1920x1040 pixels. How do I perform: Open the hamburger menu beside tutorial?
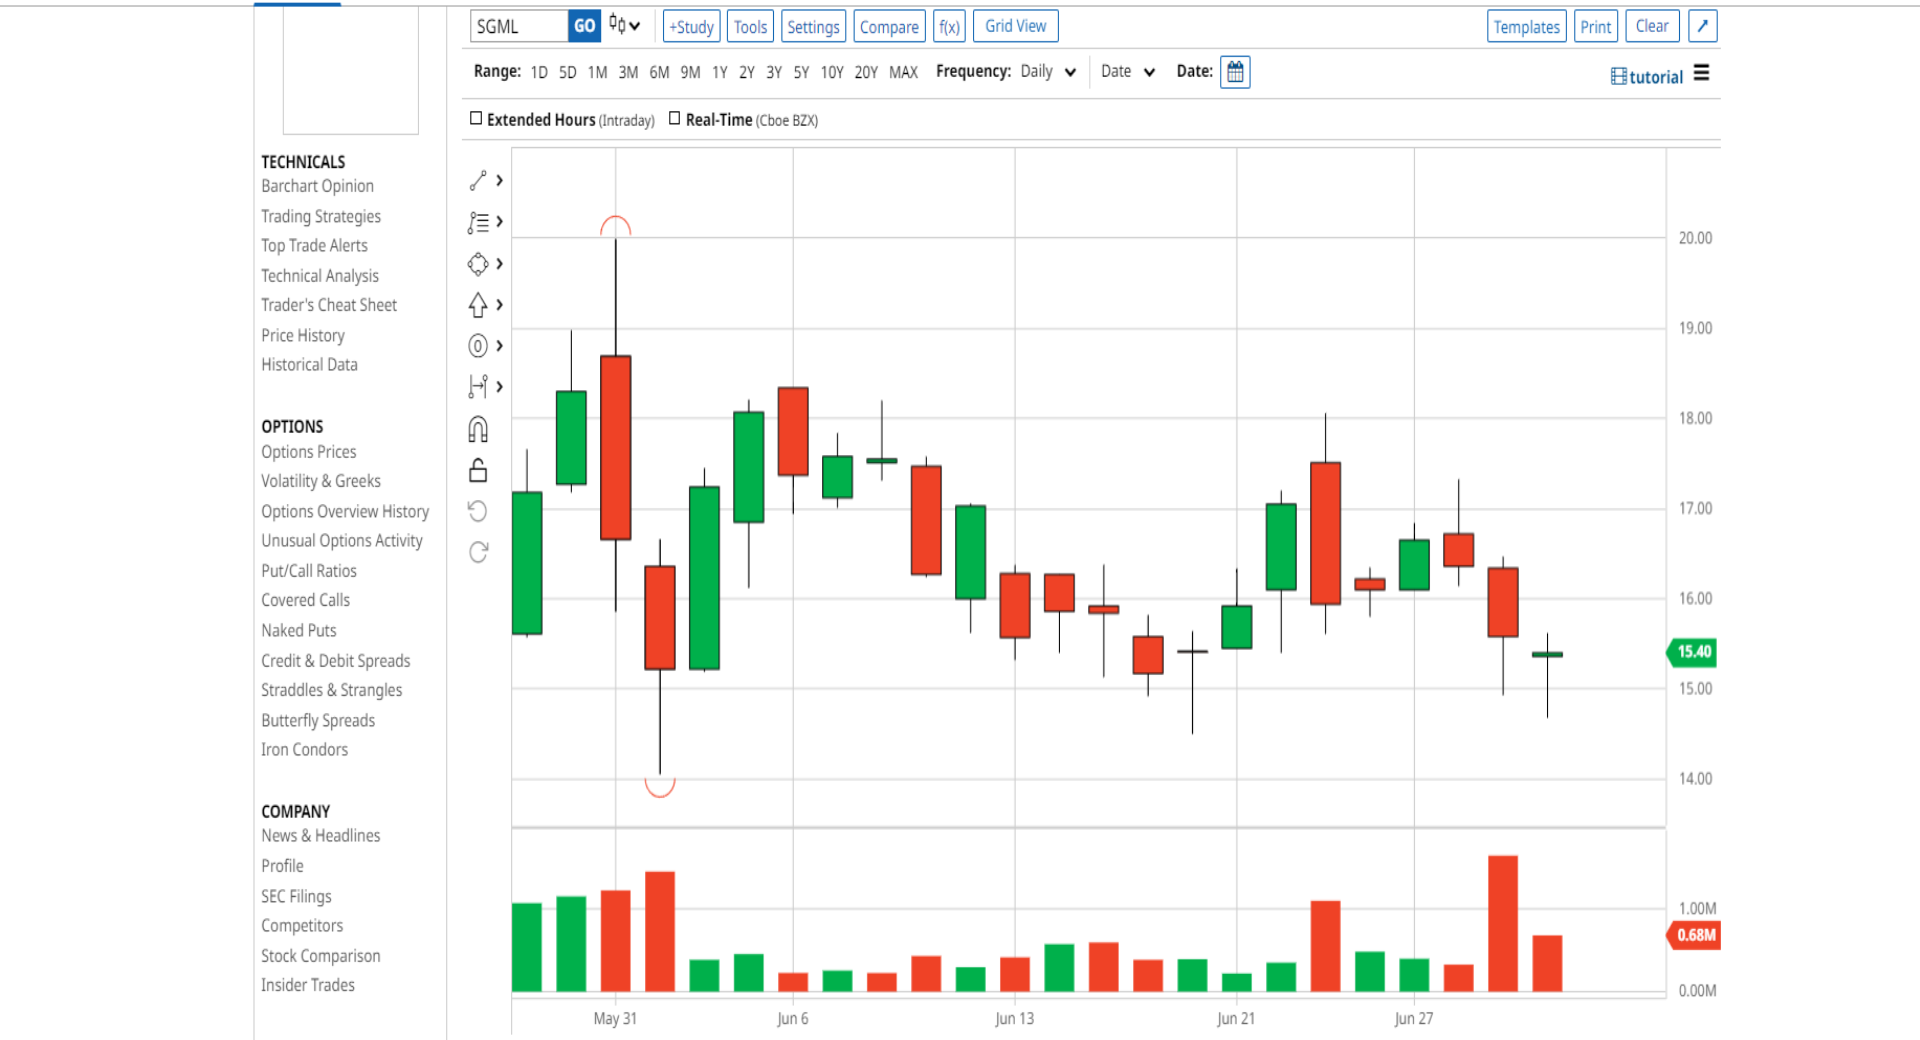pos(1701,73)
